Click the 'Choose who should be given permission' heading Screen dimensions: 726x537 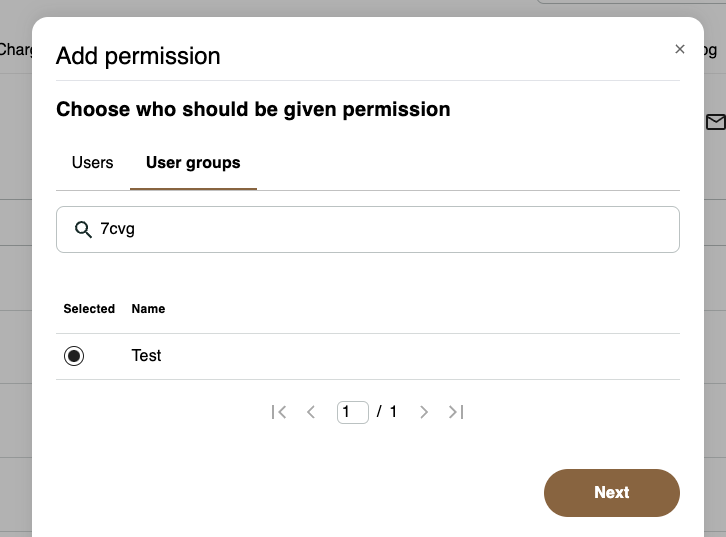253,109
